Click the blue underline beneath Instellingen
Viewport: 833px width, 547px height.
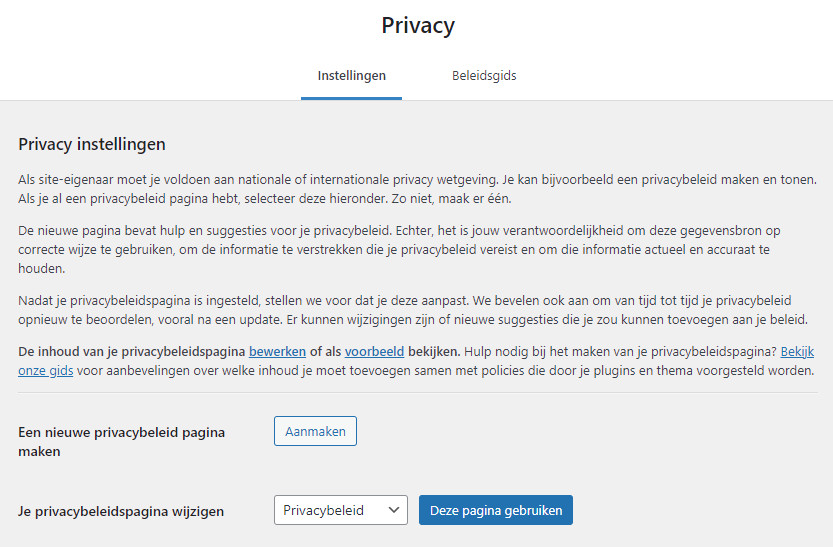(x=351, y=98)
